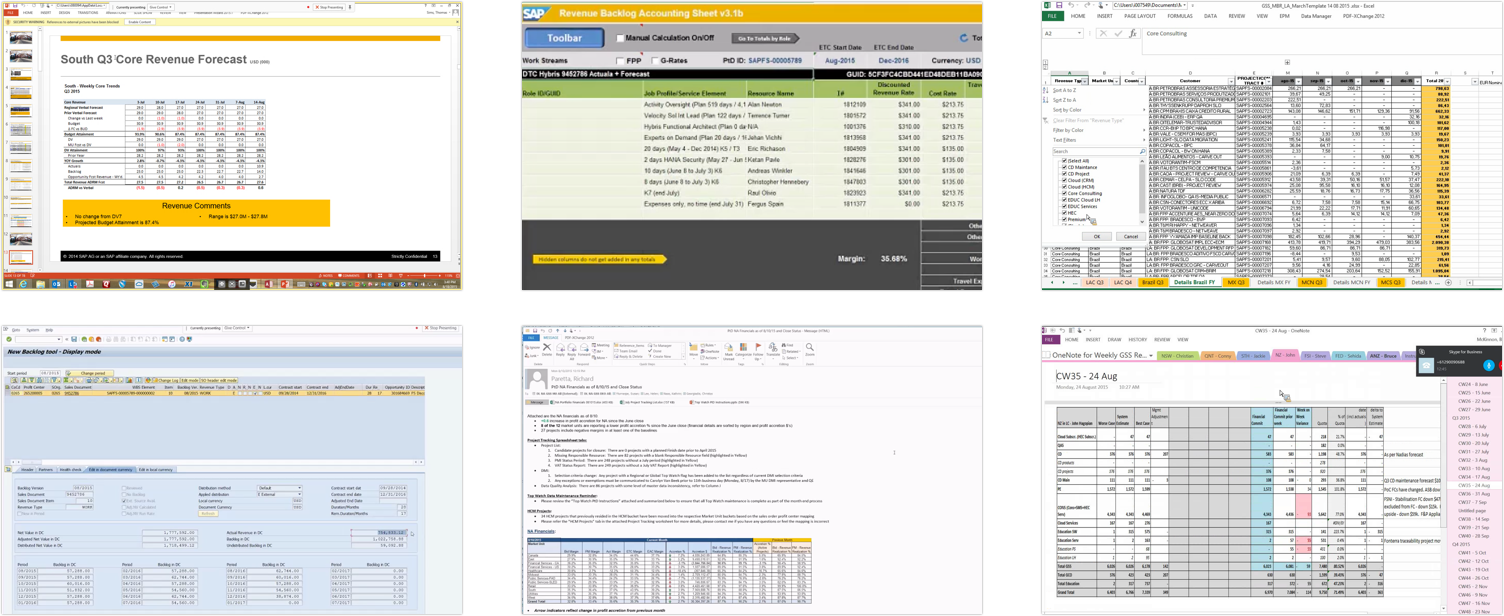This screenshot has height=616, width=1504.
Task: Uncheck CD Maintance in the filter list
Action: point(1063,167)
